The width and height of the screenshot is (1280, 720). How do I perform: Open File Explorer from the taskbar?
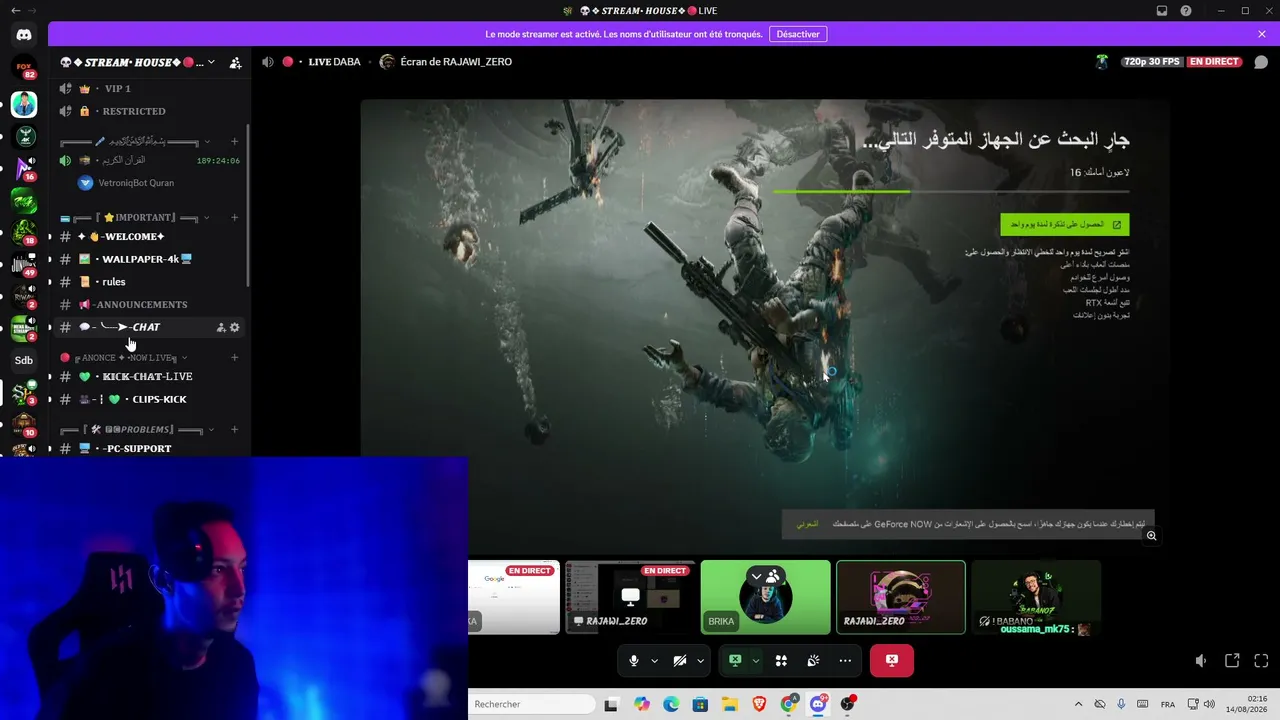click(730, 704)
